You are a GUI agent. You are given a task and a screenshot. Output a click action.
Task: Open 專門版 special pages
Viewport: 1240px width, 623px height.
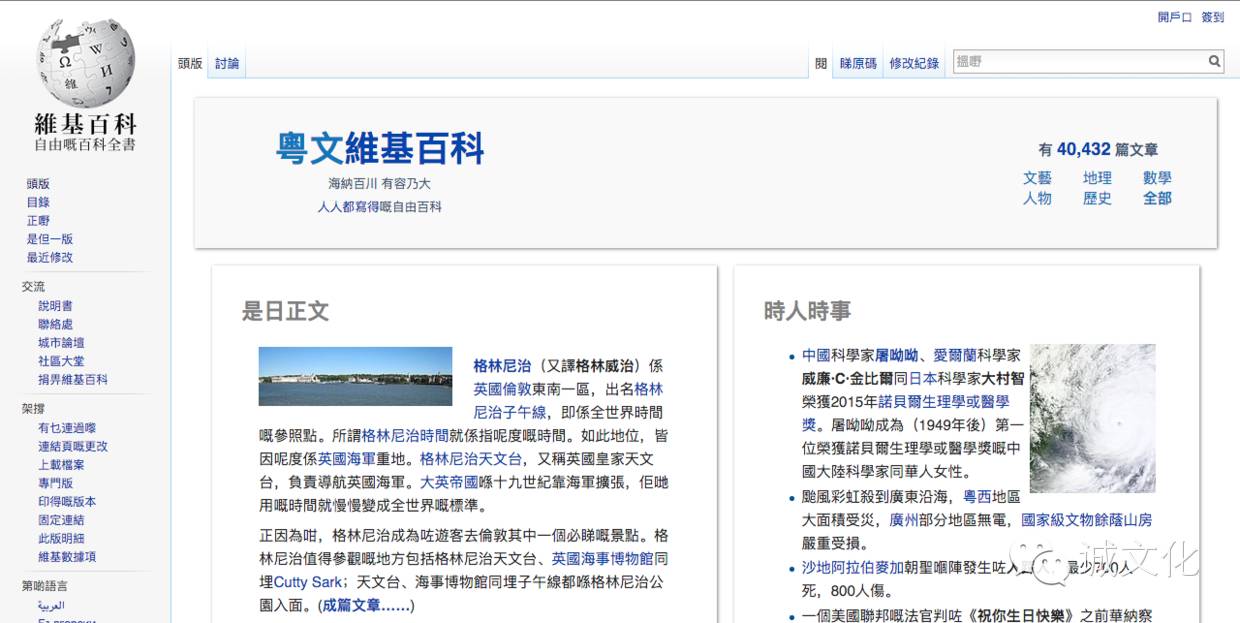(55, 483)
